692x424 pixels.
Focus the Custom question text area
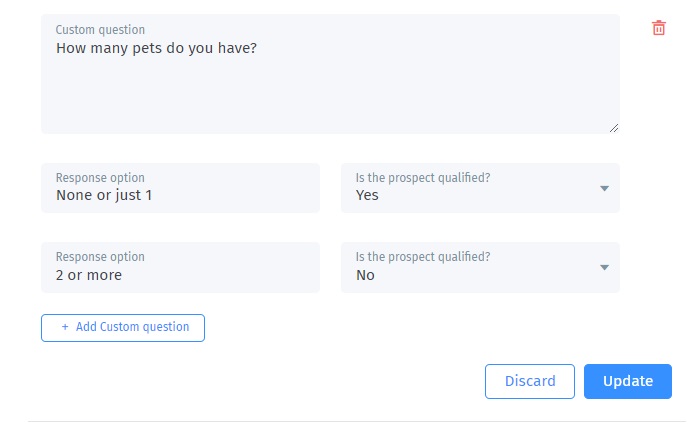pyautogui.click(x=330, y=90)
